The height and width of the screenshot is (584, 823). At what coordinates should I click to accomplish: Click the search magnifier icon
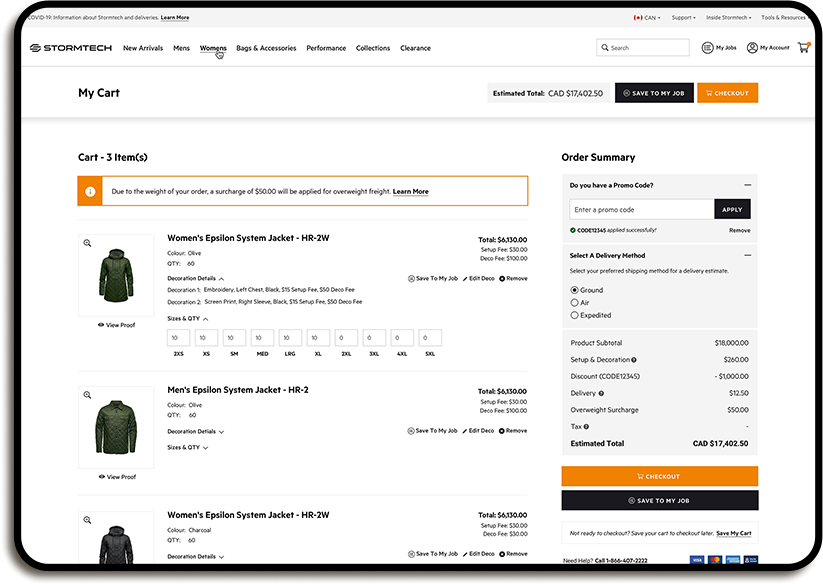[605, 47]
